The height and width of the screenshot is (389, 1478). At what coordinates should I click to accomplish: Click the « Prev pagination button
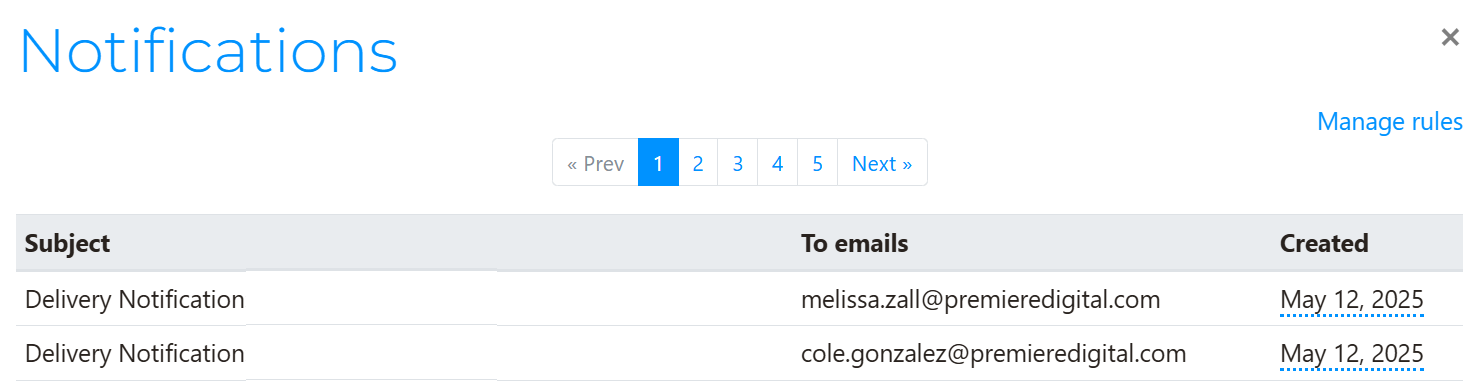pos(595,163)
